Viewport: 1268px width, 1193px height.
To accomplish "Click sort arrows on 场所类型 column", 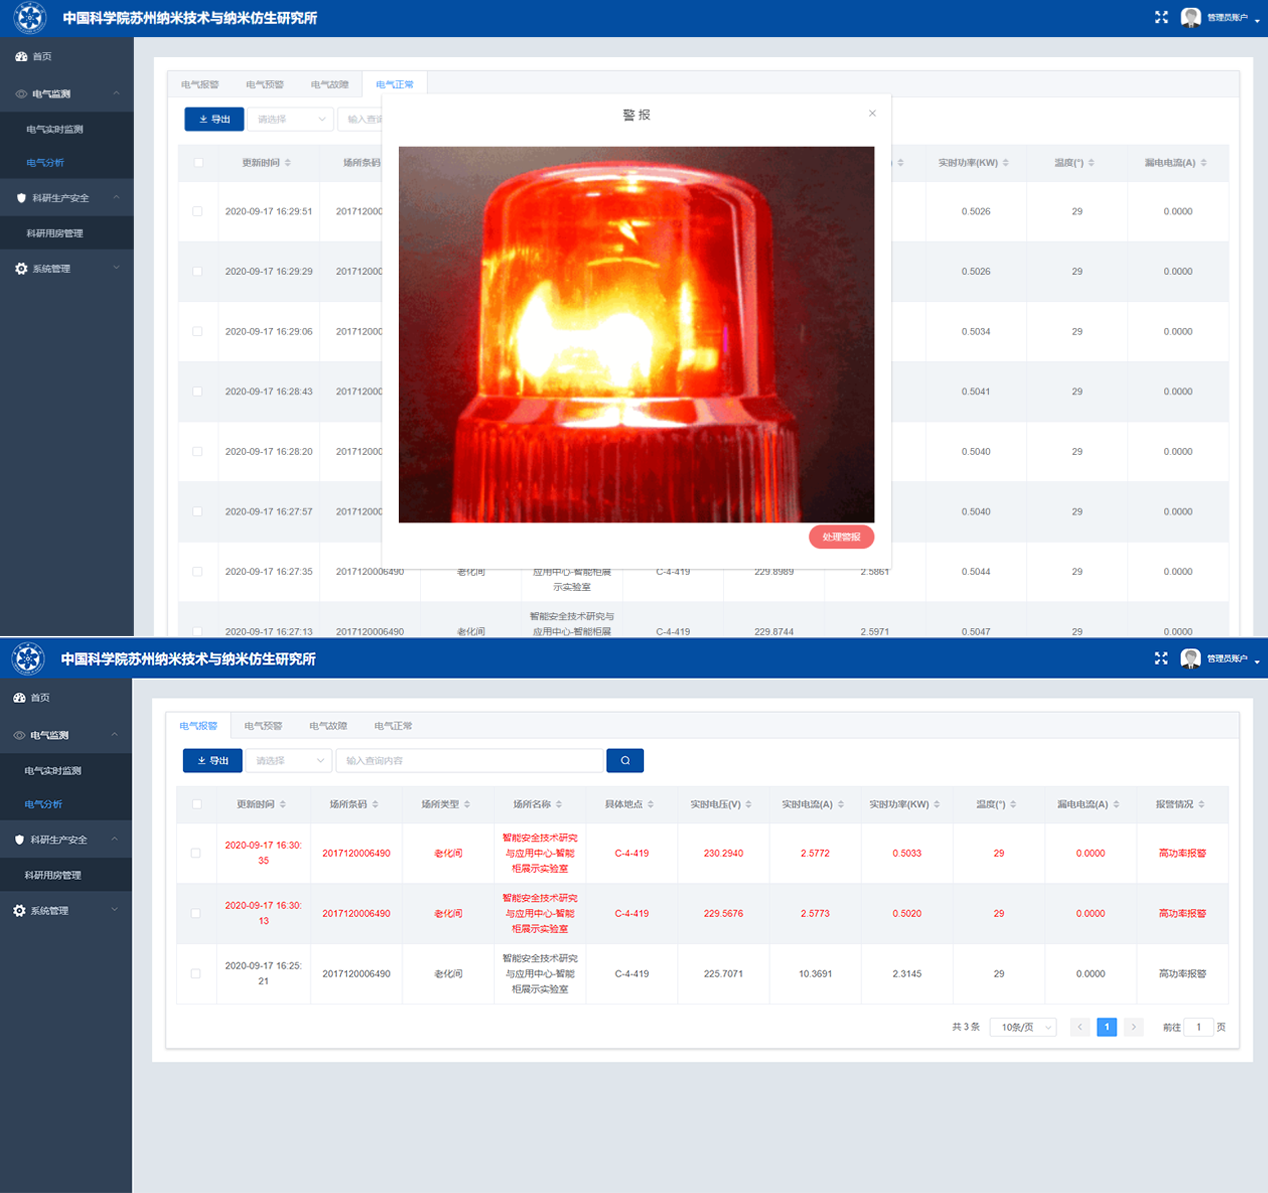I will point(467,805).
